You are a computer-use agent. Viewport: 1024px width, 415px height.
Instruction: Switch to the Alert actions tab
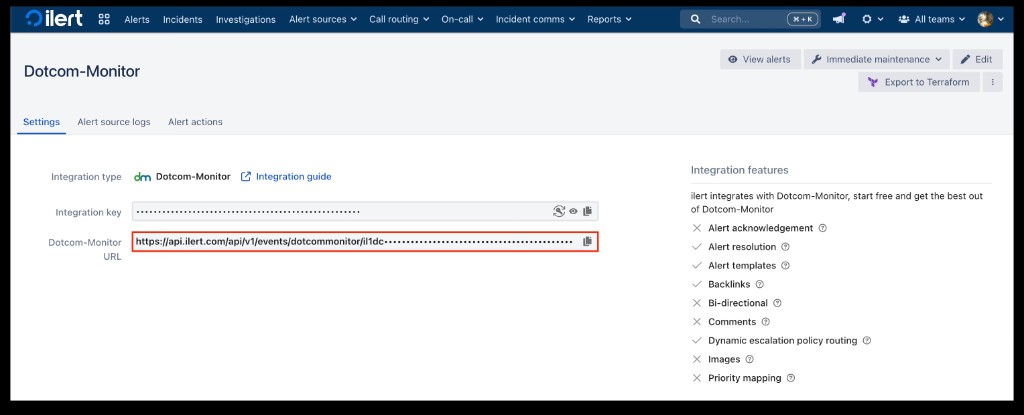pos(195,122)
